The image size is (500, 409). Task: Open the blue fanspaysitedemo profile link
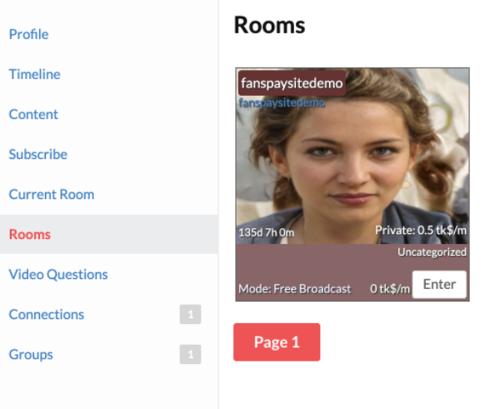282,103
